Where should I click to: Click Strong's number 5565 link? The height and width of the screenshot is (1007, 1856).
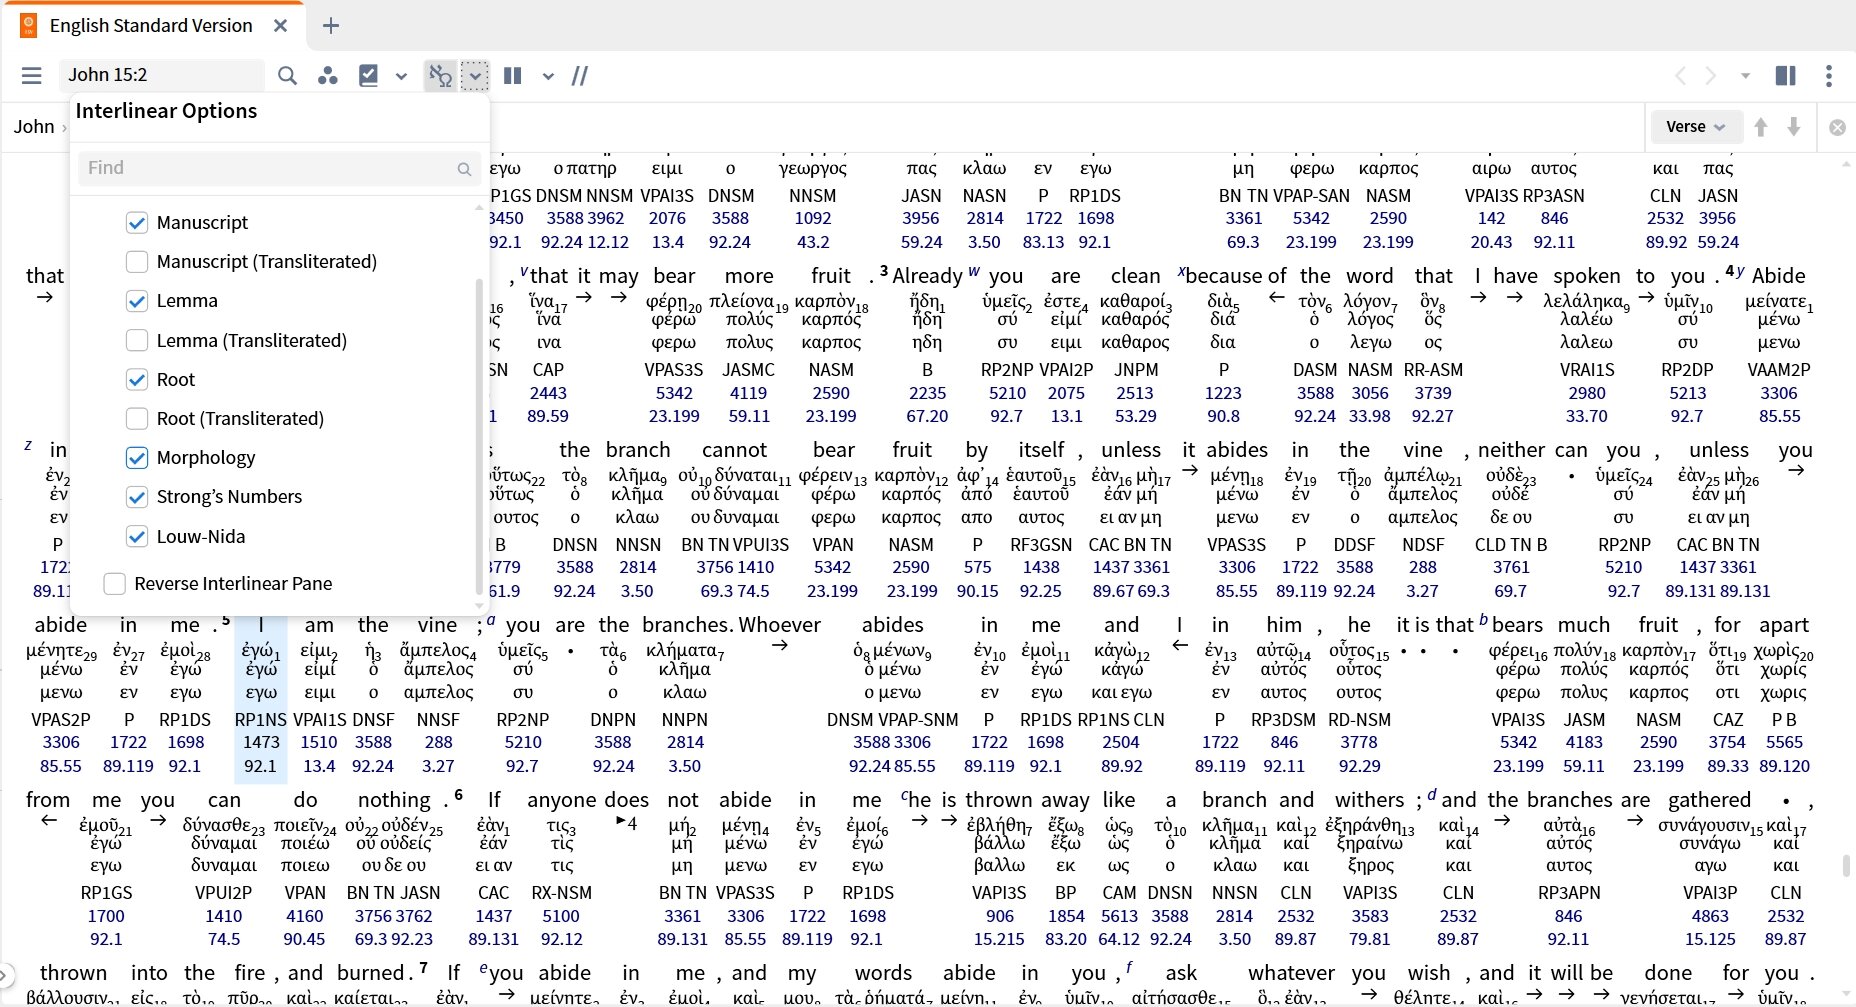(x=1784, y=743)
